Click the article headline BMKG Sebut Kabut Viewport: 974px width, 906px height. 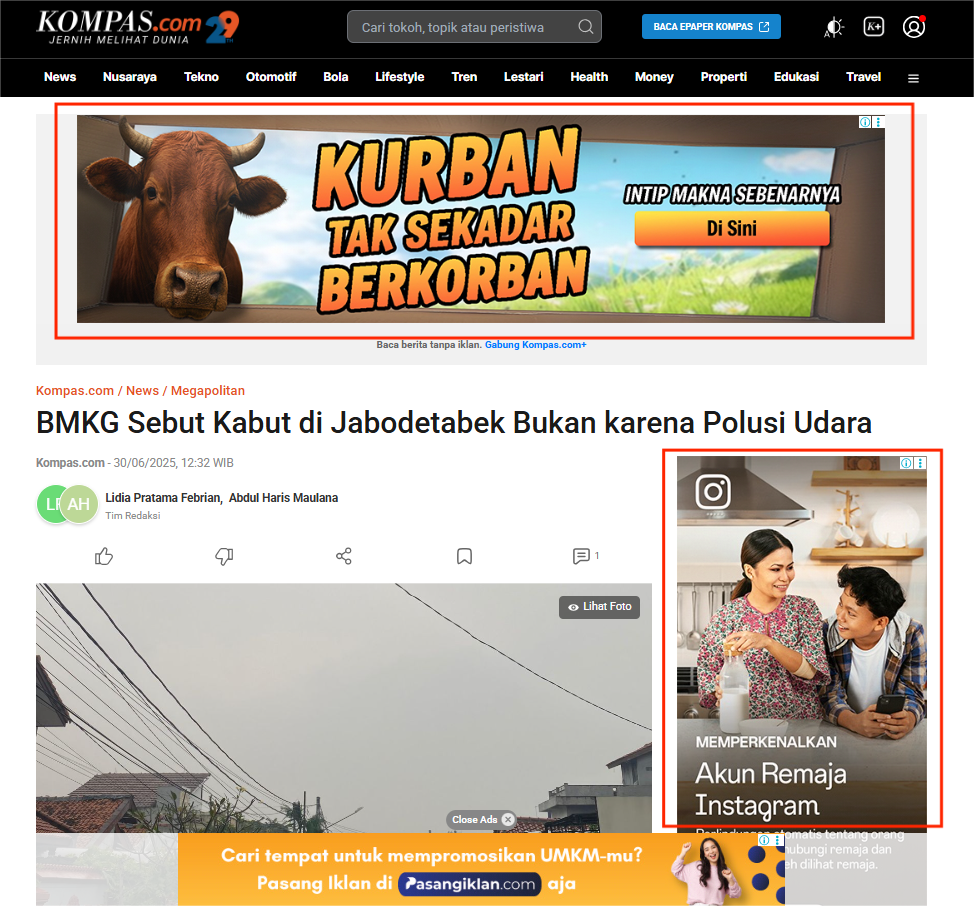[x=454, y=423]
